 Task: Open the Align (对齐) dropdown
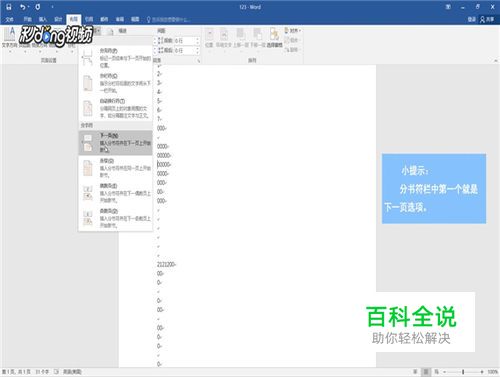(x=293, y=31)
